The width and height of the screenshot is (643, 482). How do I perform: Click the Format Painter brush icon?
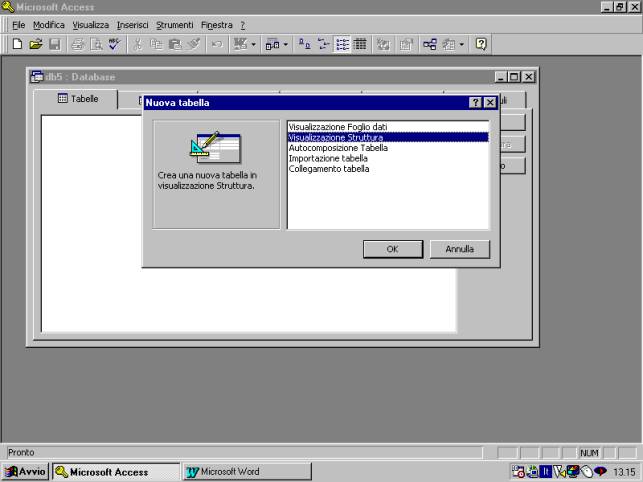click(194, 44)
